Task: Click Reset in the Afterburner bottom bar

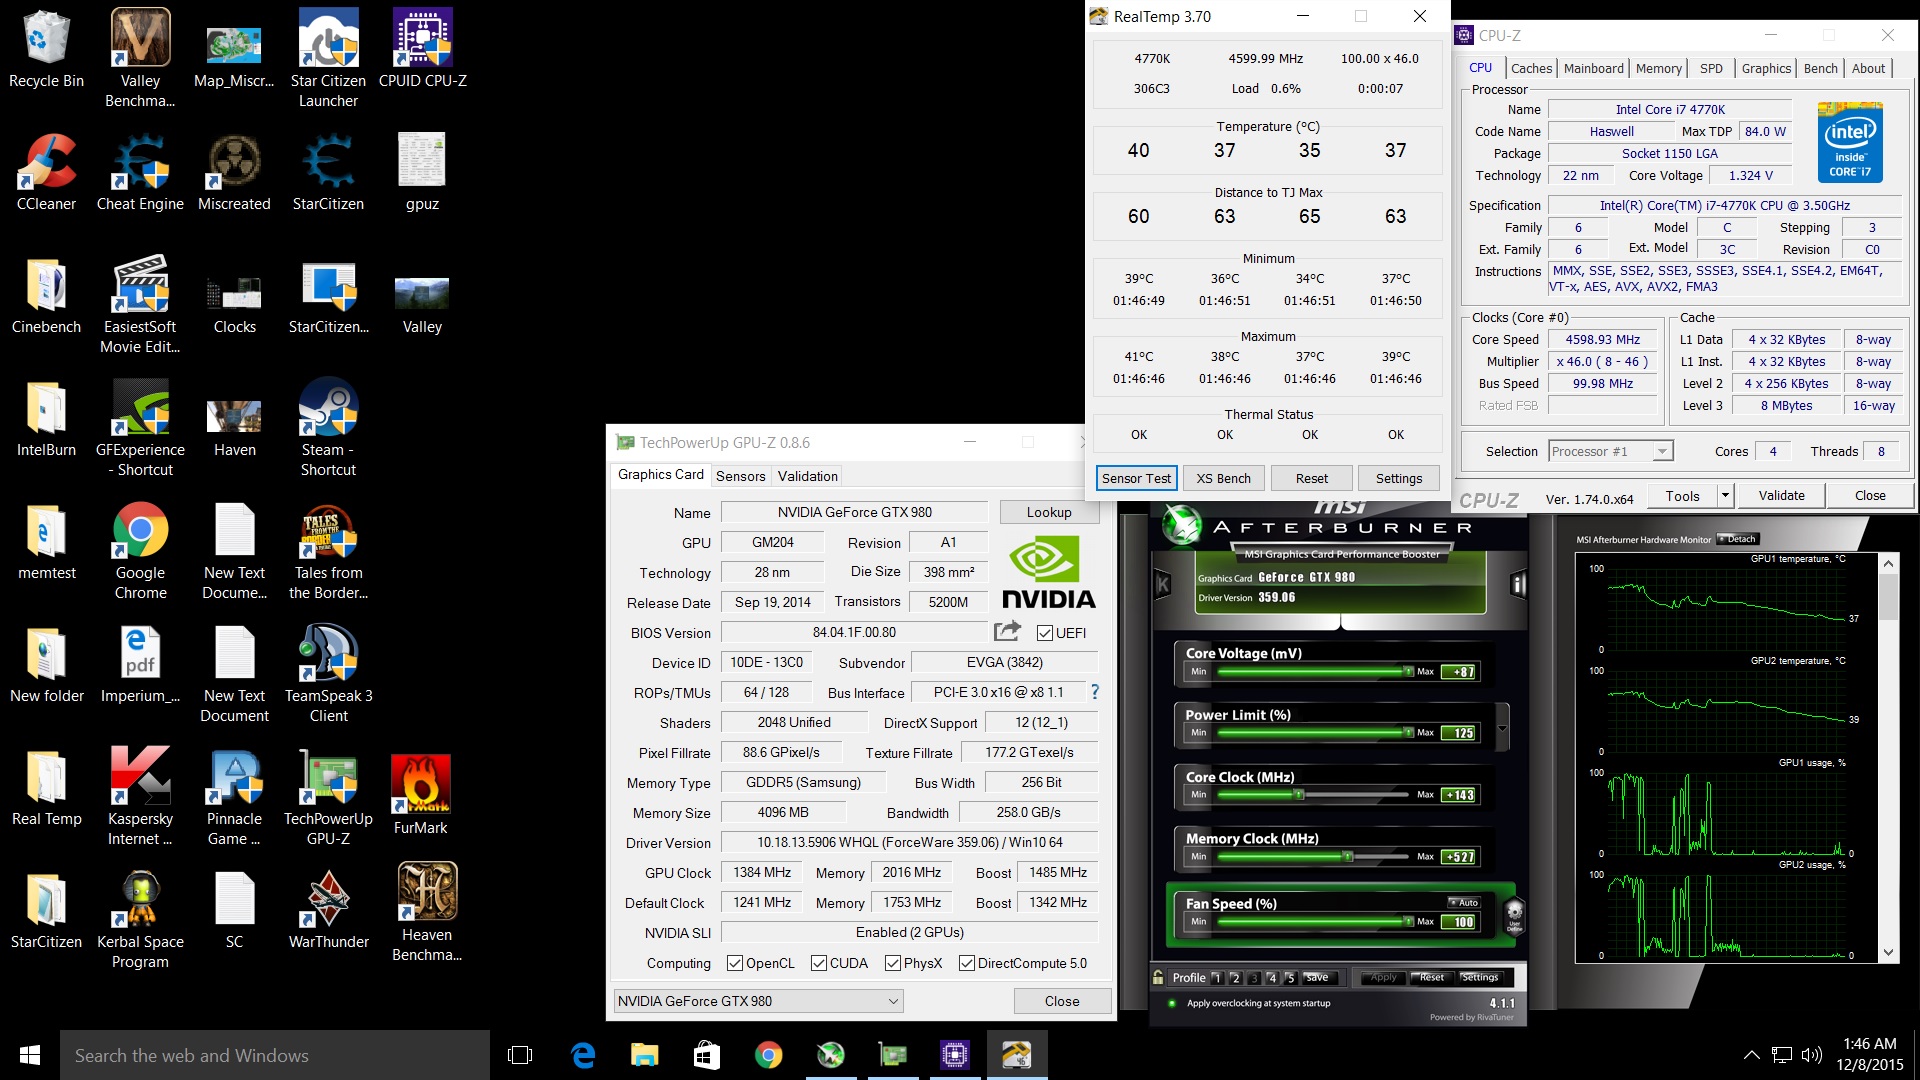Action: [1431, 977]
